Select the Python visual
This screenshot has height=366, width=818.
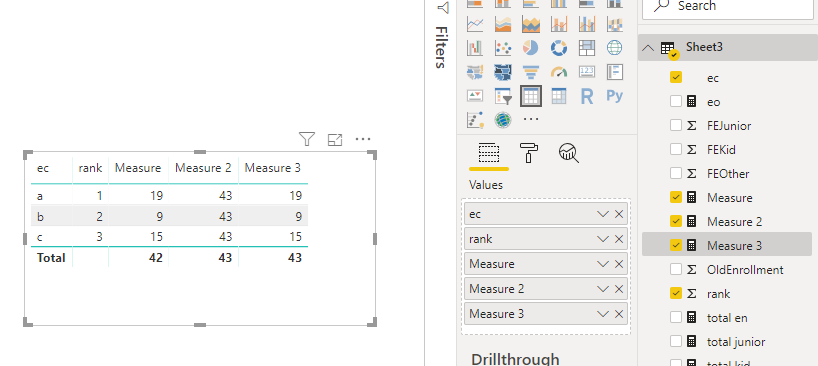coord(615,96)
